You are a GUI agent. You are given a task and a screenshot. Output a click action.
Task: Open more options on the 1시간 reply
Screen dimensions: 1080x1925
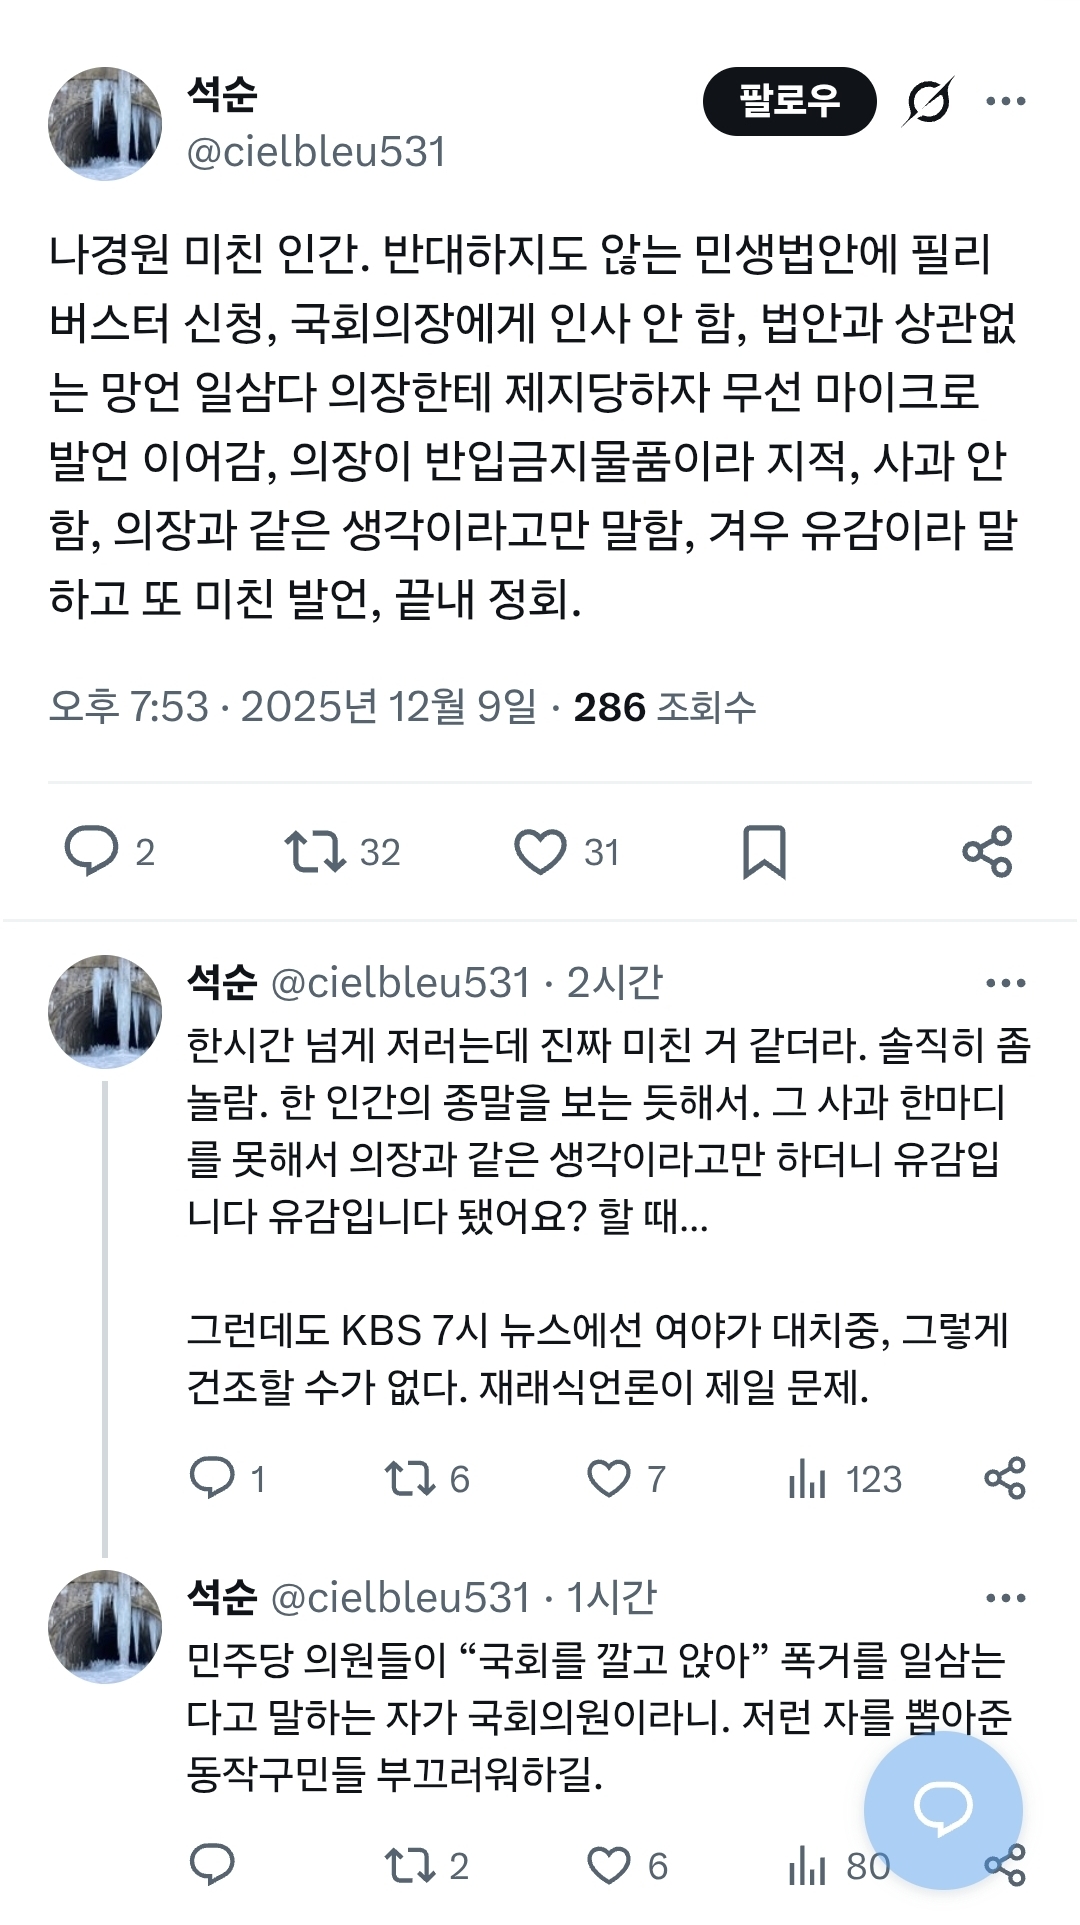tap(1005, 1598)
